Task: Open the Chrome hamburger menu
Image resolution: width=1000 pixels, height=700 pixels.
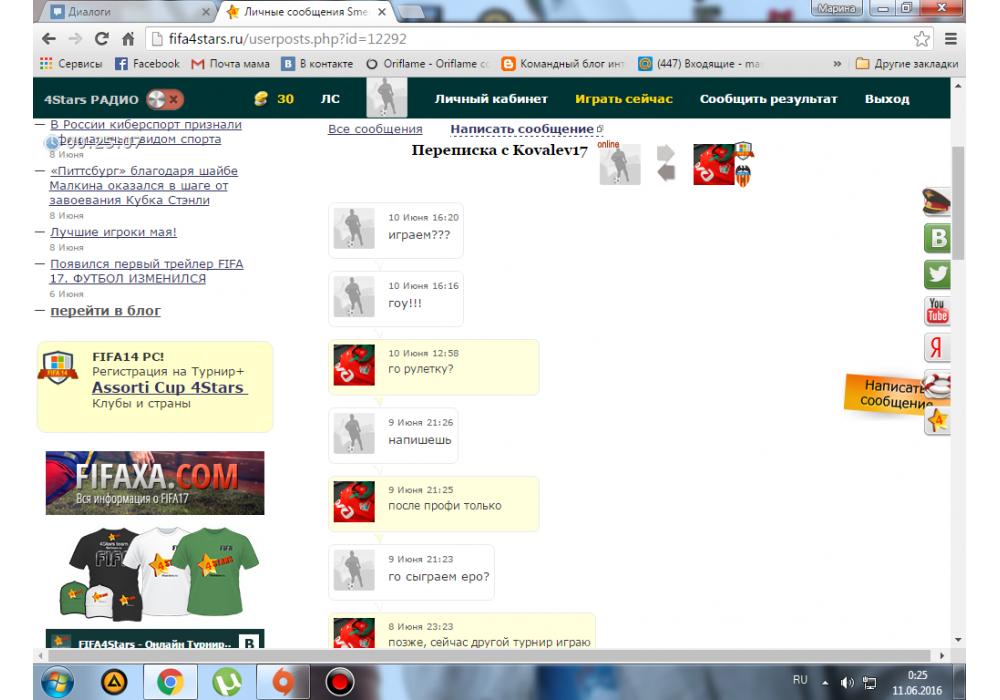Action: coord(950,39)
